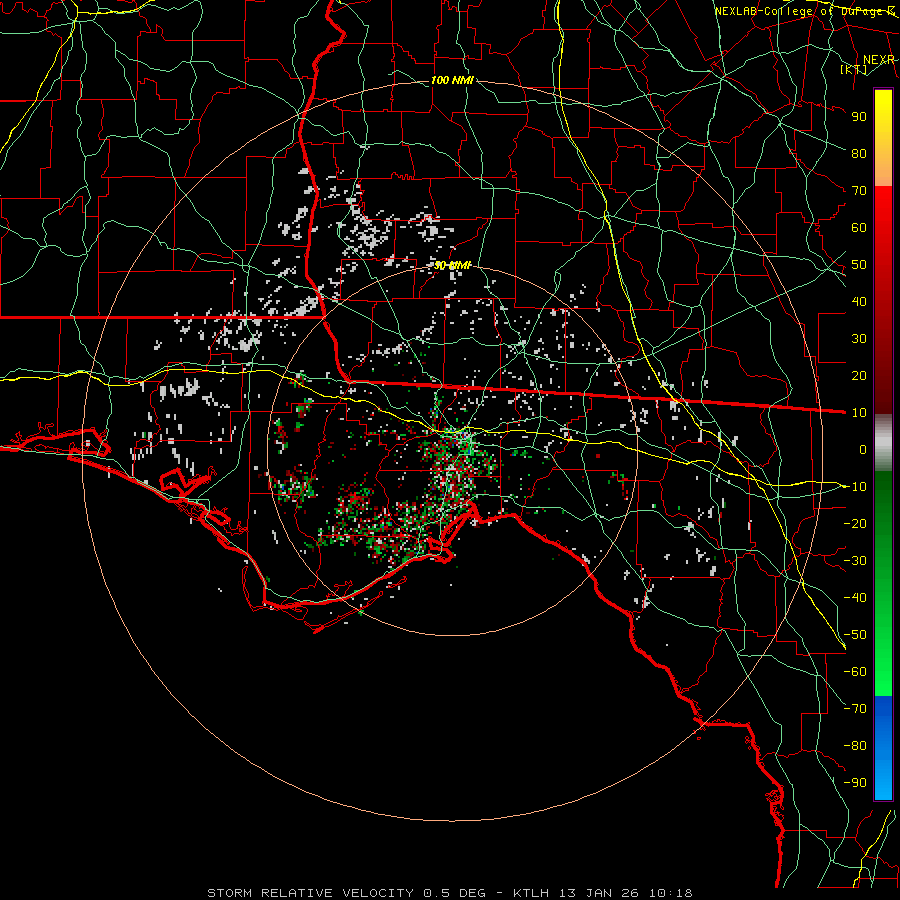Select the -10 value on velocity scale
This screenshot has height=900, width=900.
coord(855,487)
